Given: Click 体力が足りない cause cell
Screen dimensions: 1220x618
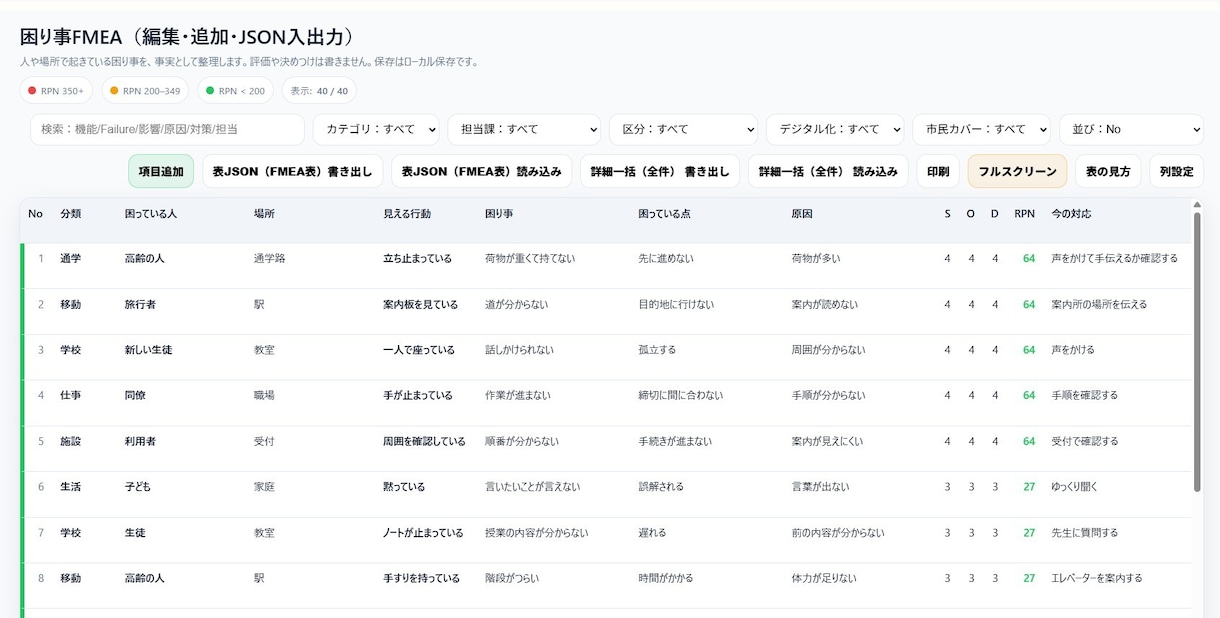Looking at the screenshot, I should tap(824, 578).
